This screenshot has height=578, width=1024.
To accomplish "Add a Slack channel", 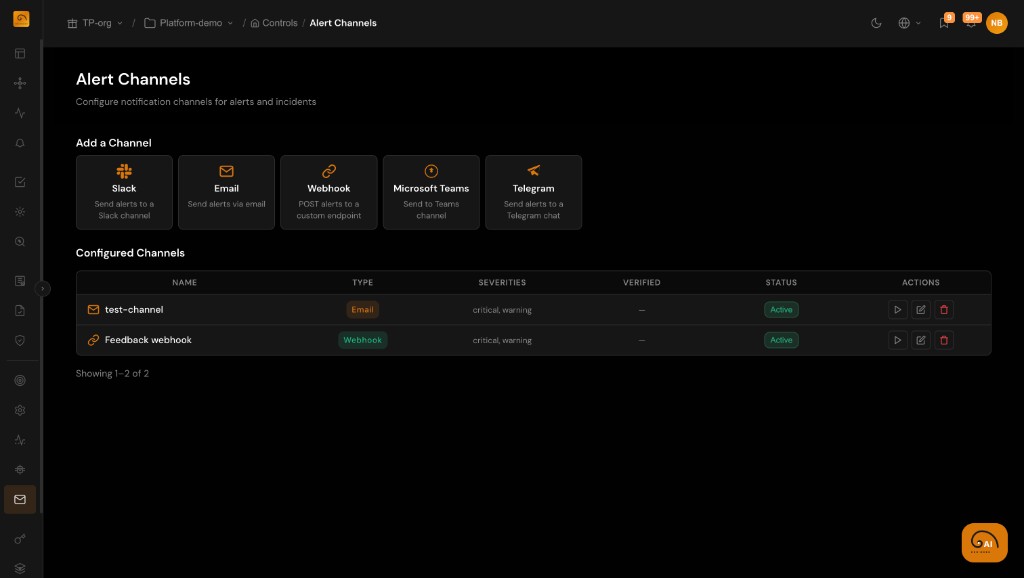I will [x=124, y=192].
